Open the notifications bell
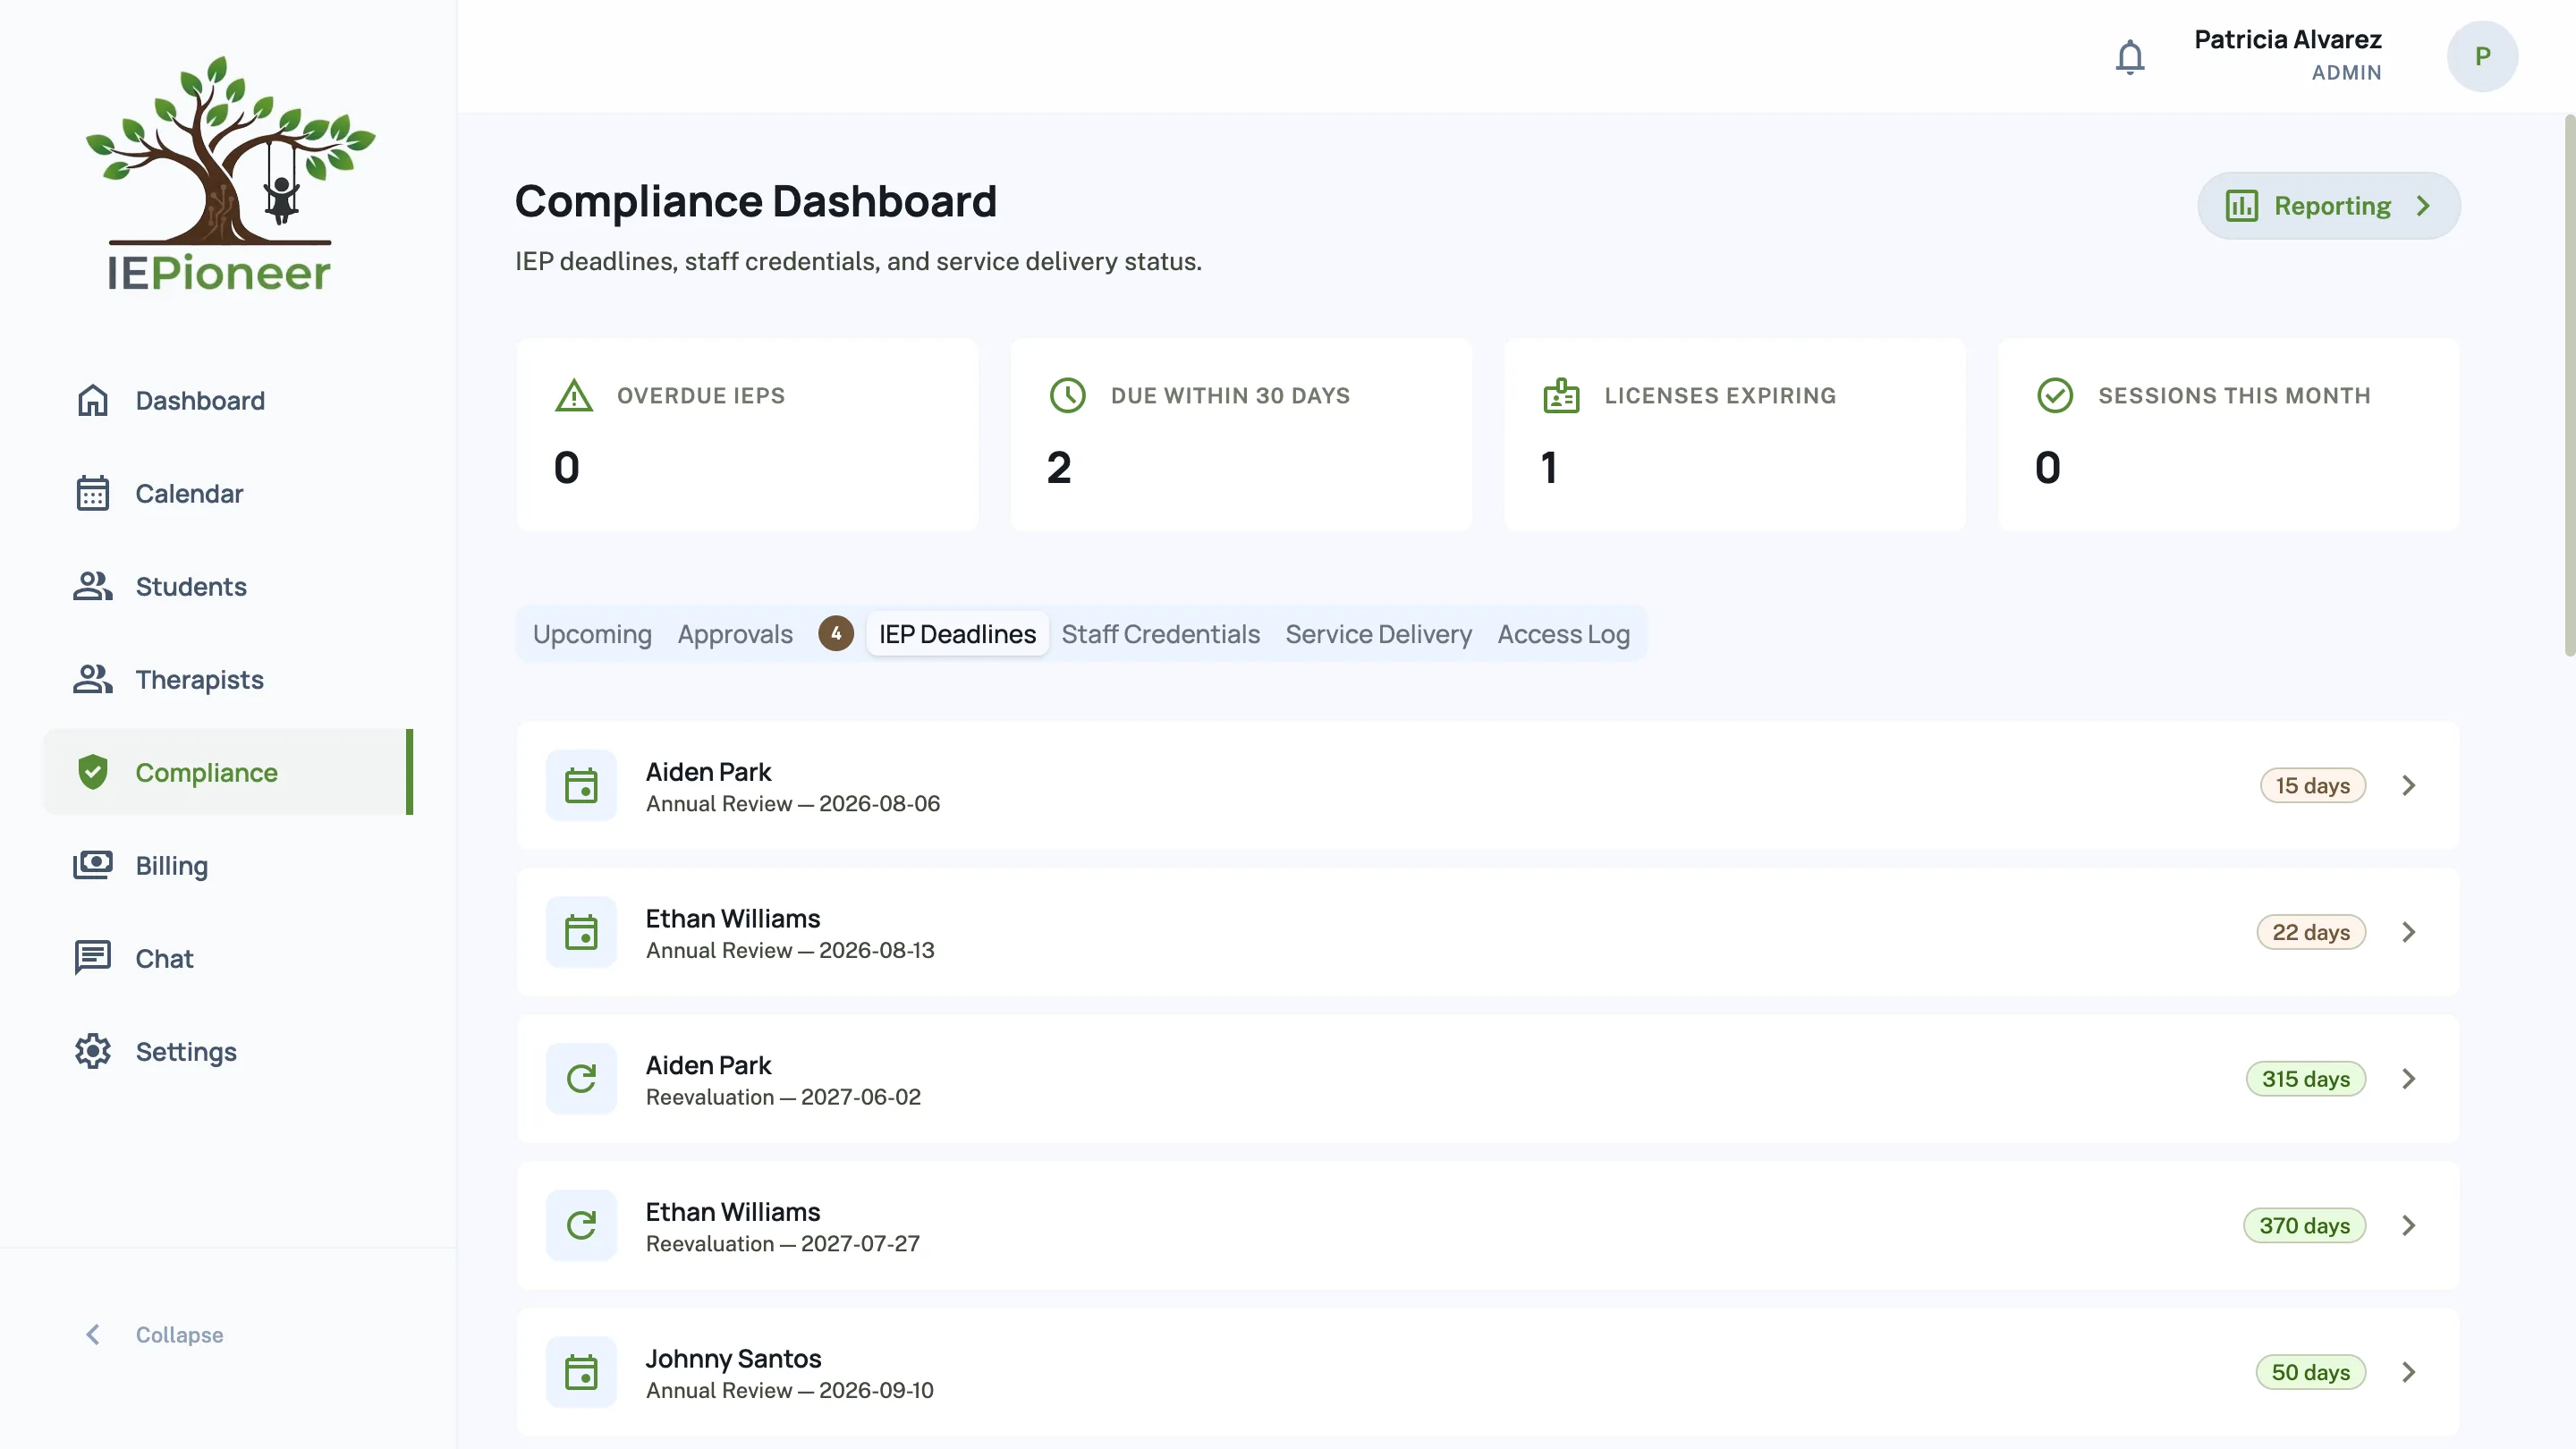2576x1449 pixels. click(x=2130, y=57)
